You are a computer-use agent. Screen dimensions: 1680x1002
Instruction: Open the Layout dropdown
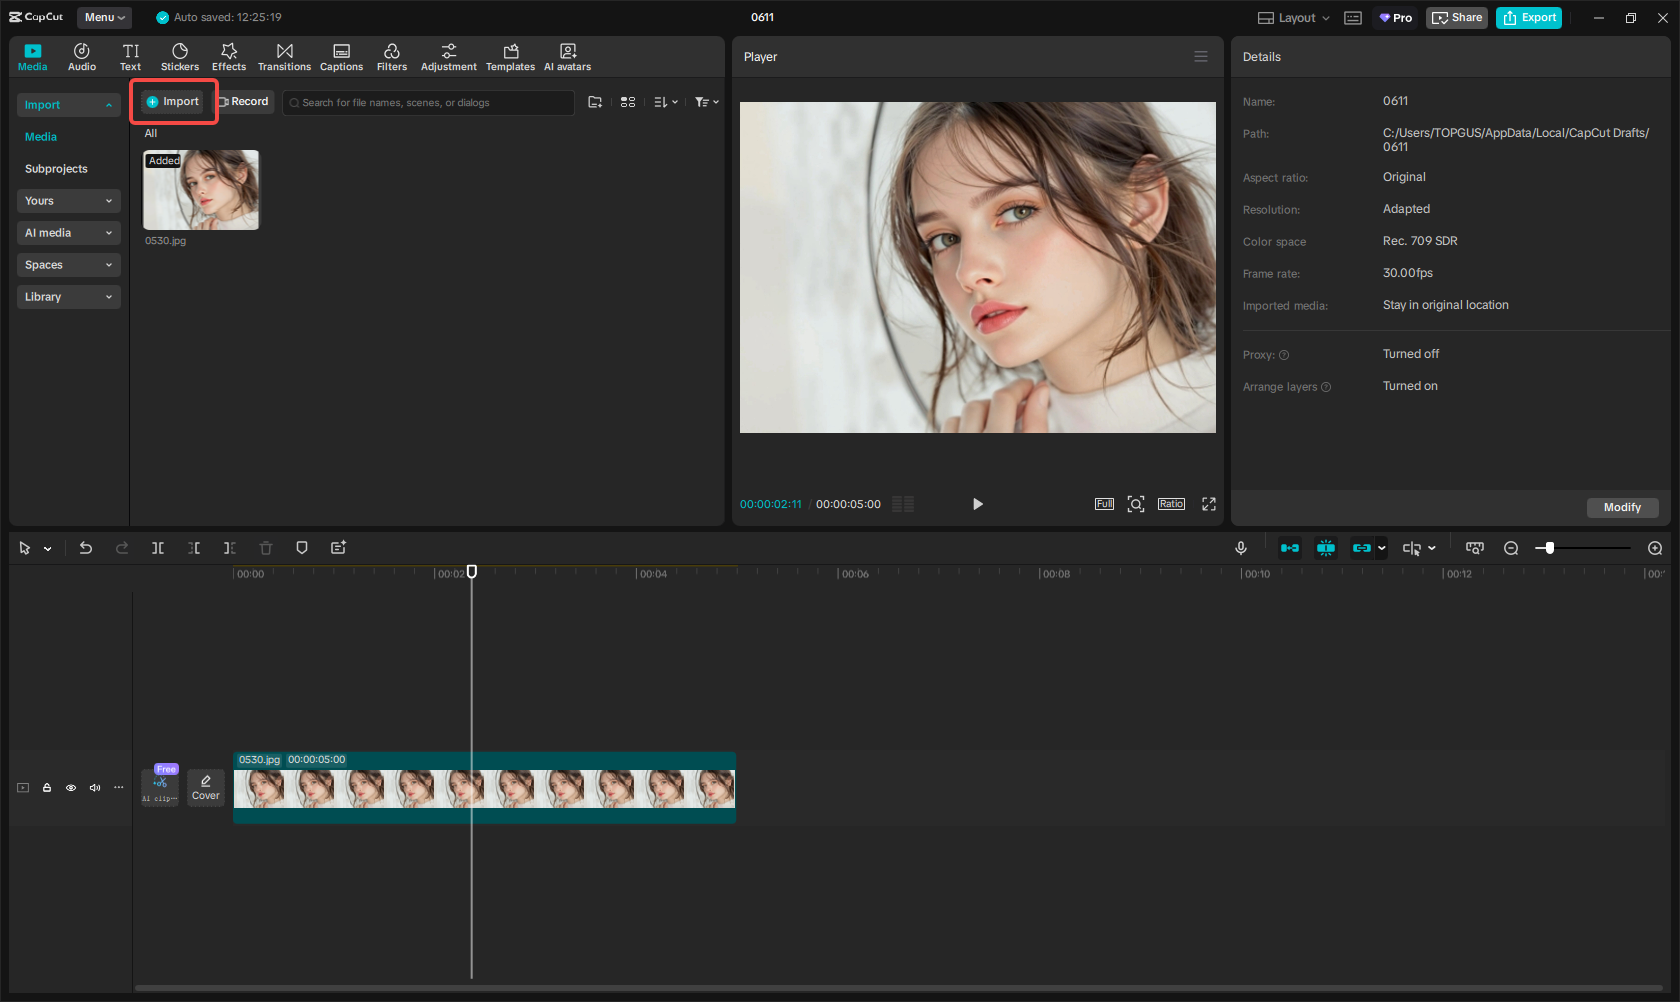(1294, 18)
